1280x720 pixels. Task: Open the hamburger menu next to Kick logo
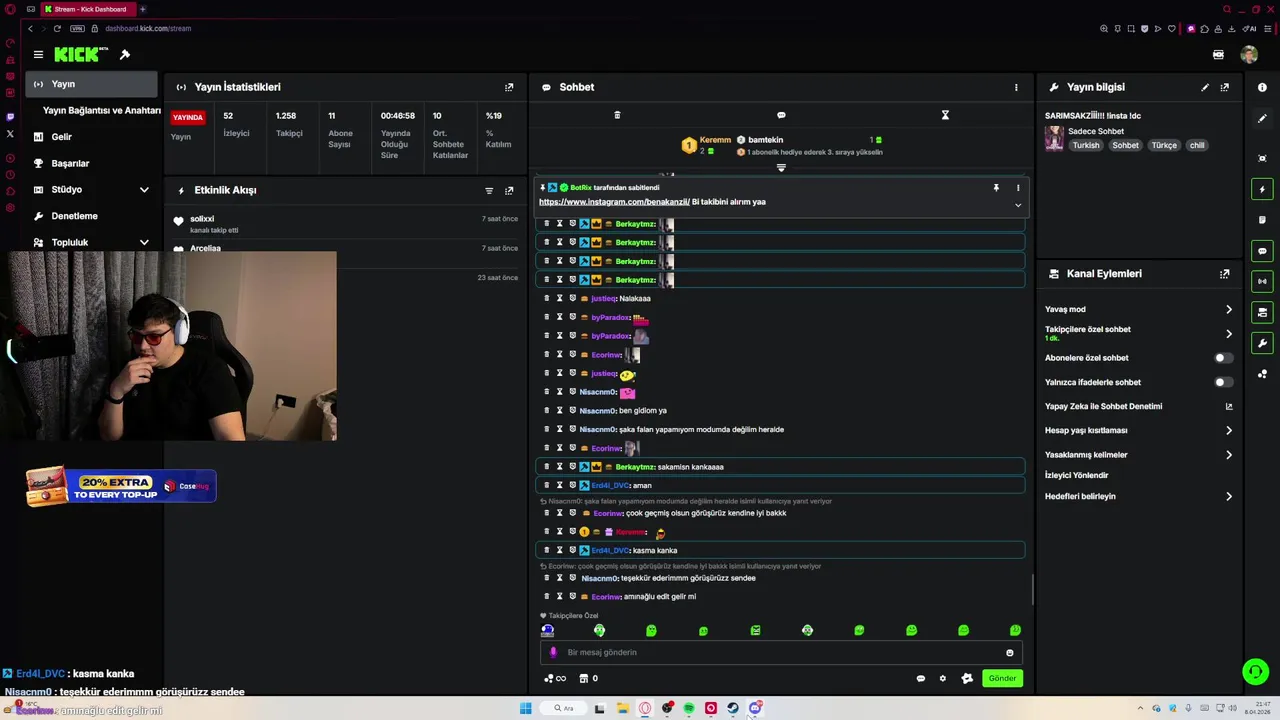38,55
